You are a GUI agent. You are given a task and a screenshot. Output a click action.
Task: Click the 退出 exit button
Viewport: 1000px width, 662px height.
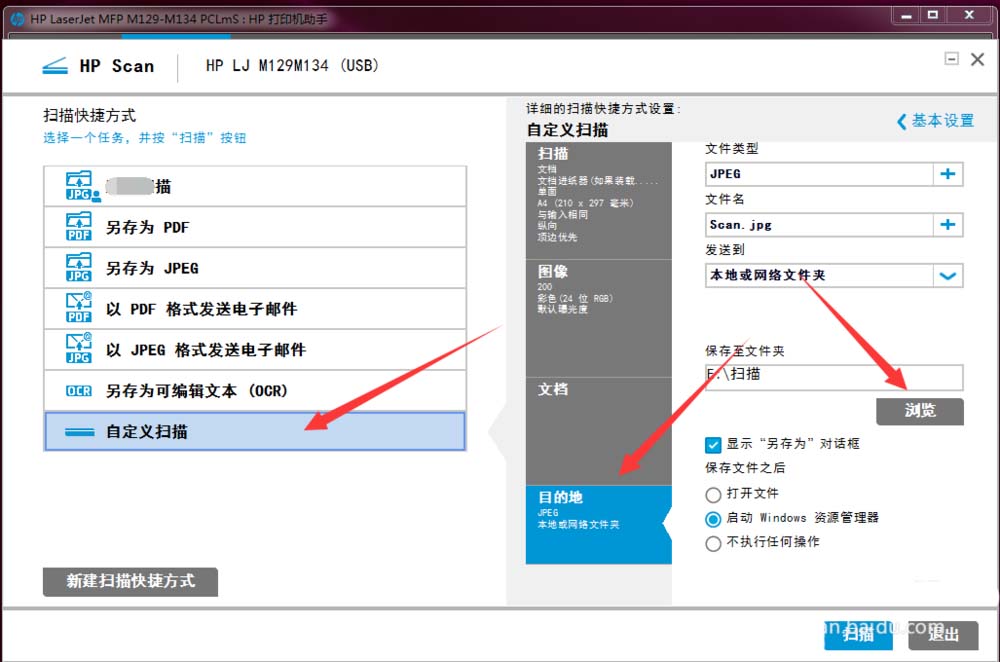coord(943,635)
